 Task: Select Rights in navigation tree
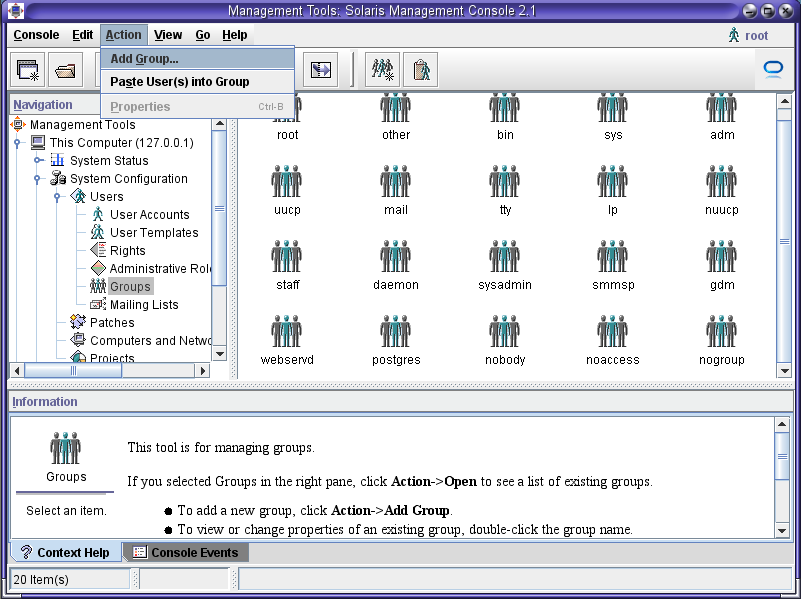(128, 251)
